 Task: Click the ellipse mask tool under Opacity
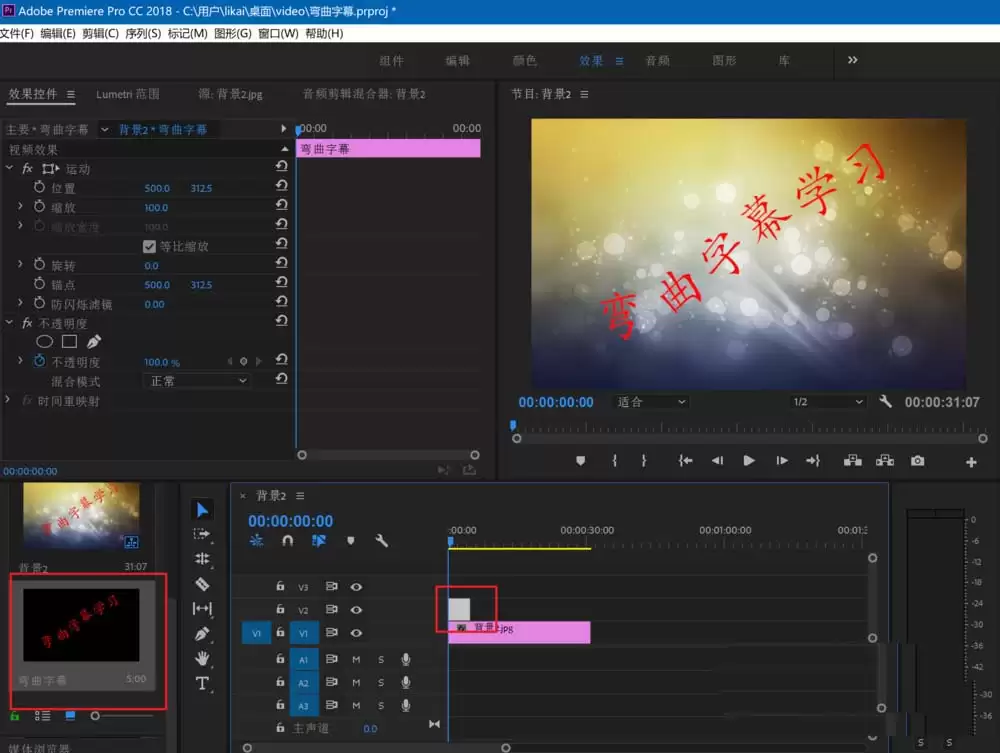(45, 342)
